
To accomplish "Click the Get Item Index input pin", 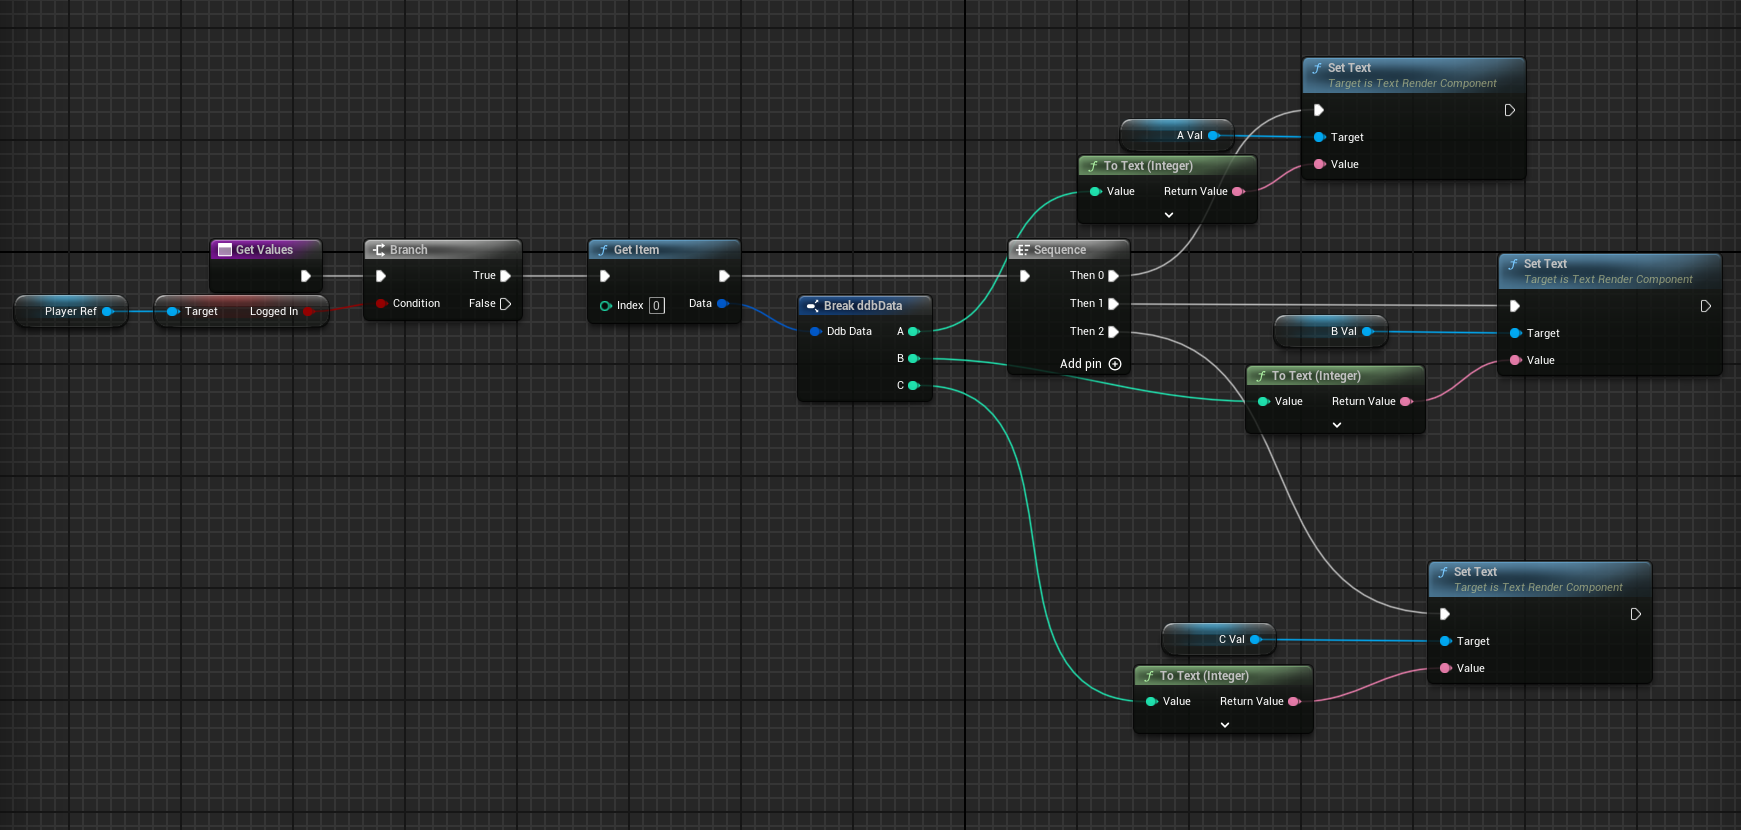I will point(605,306).
